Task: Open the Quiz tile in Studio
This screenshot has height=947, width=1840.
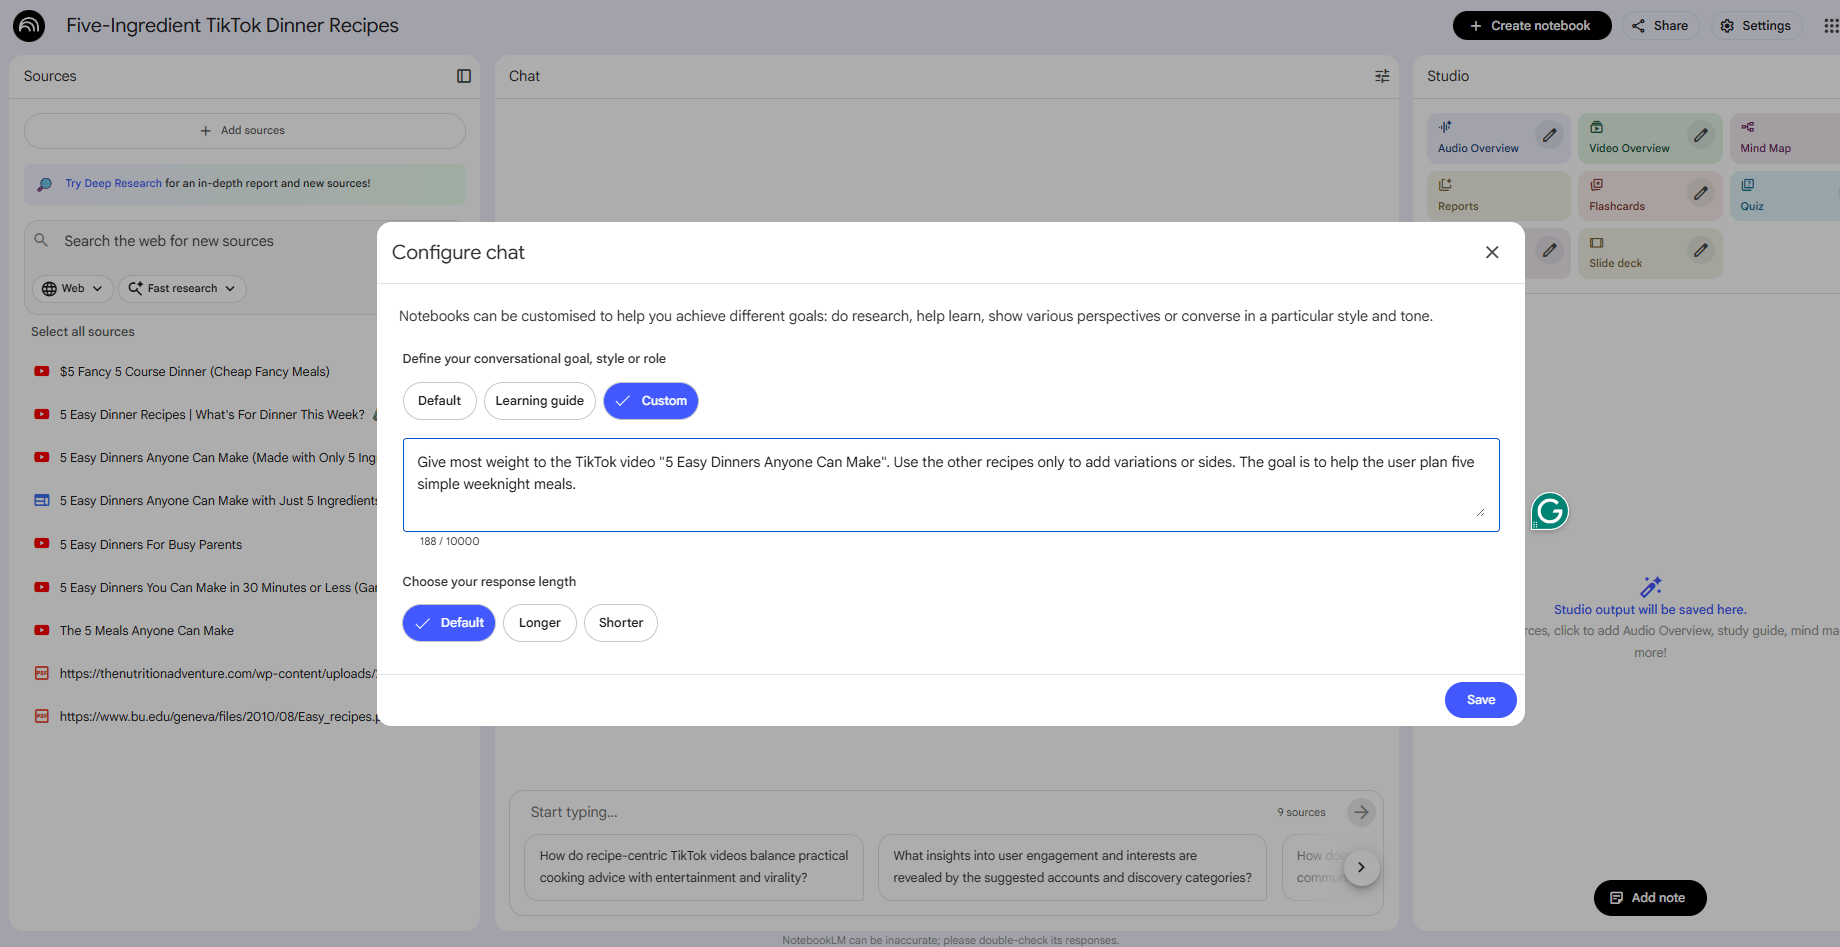Action: tap(1785, 196)
